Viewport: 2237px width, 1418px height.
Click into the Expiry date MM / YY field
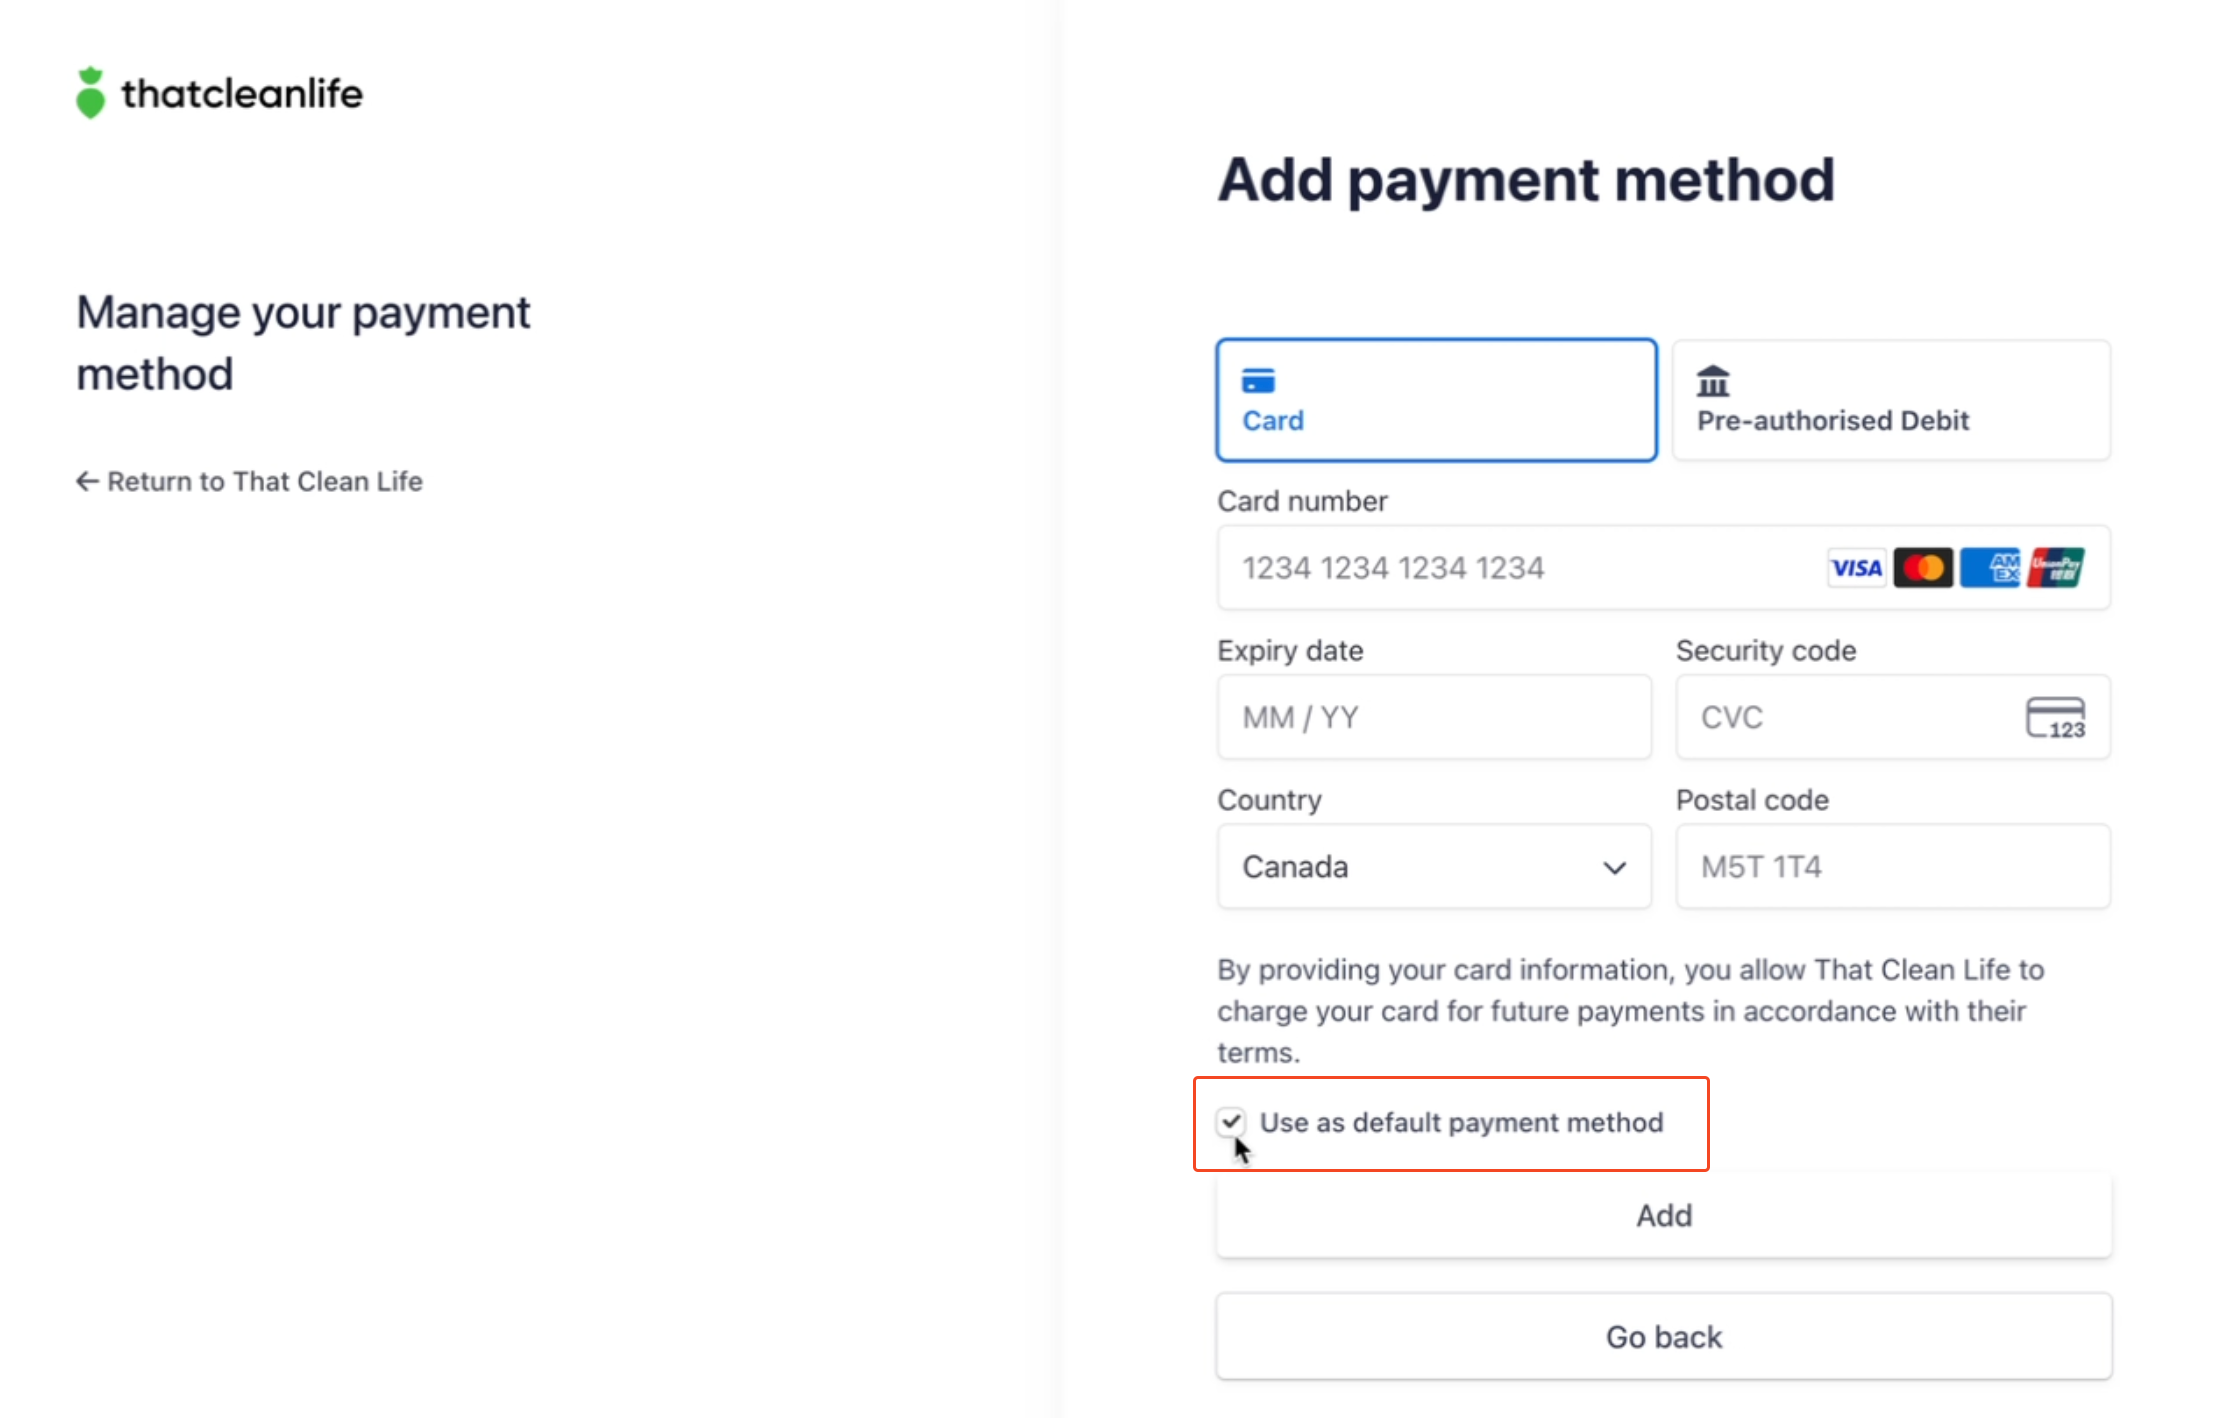point(1434,717)
